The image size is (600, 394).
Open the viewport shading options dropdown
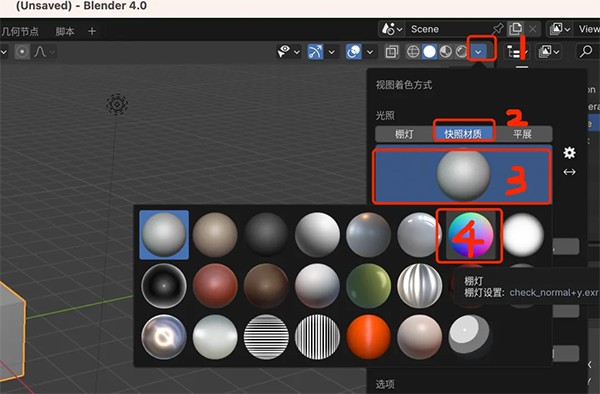pyautogui.click(x=478, y=52)
